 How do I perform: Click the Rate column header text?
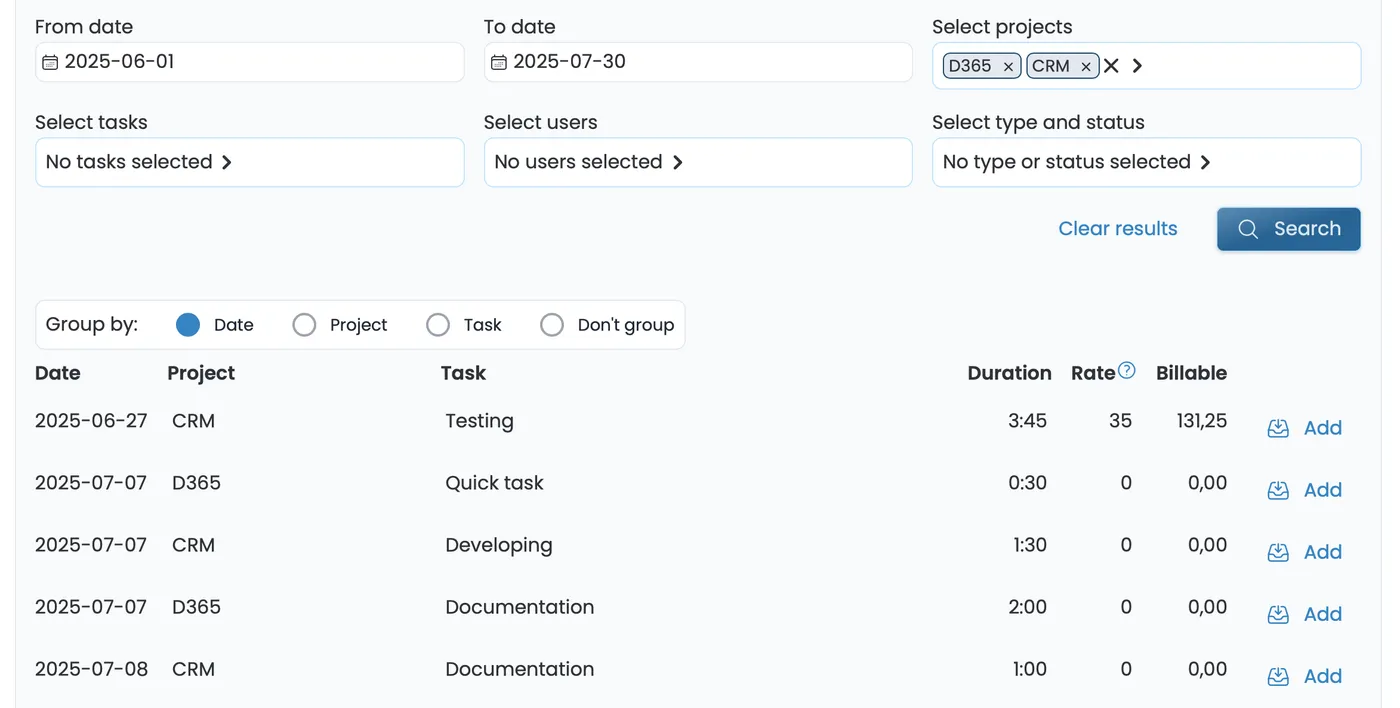tap(1093, 373)
